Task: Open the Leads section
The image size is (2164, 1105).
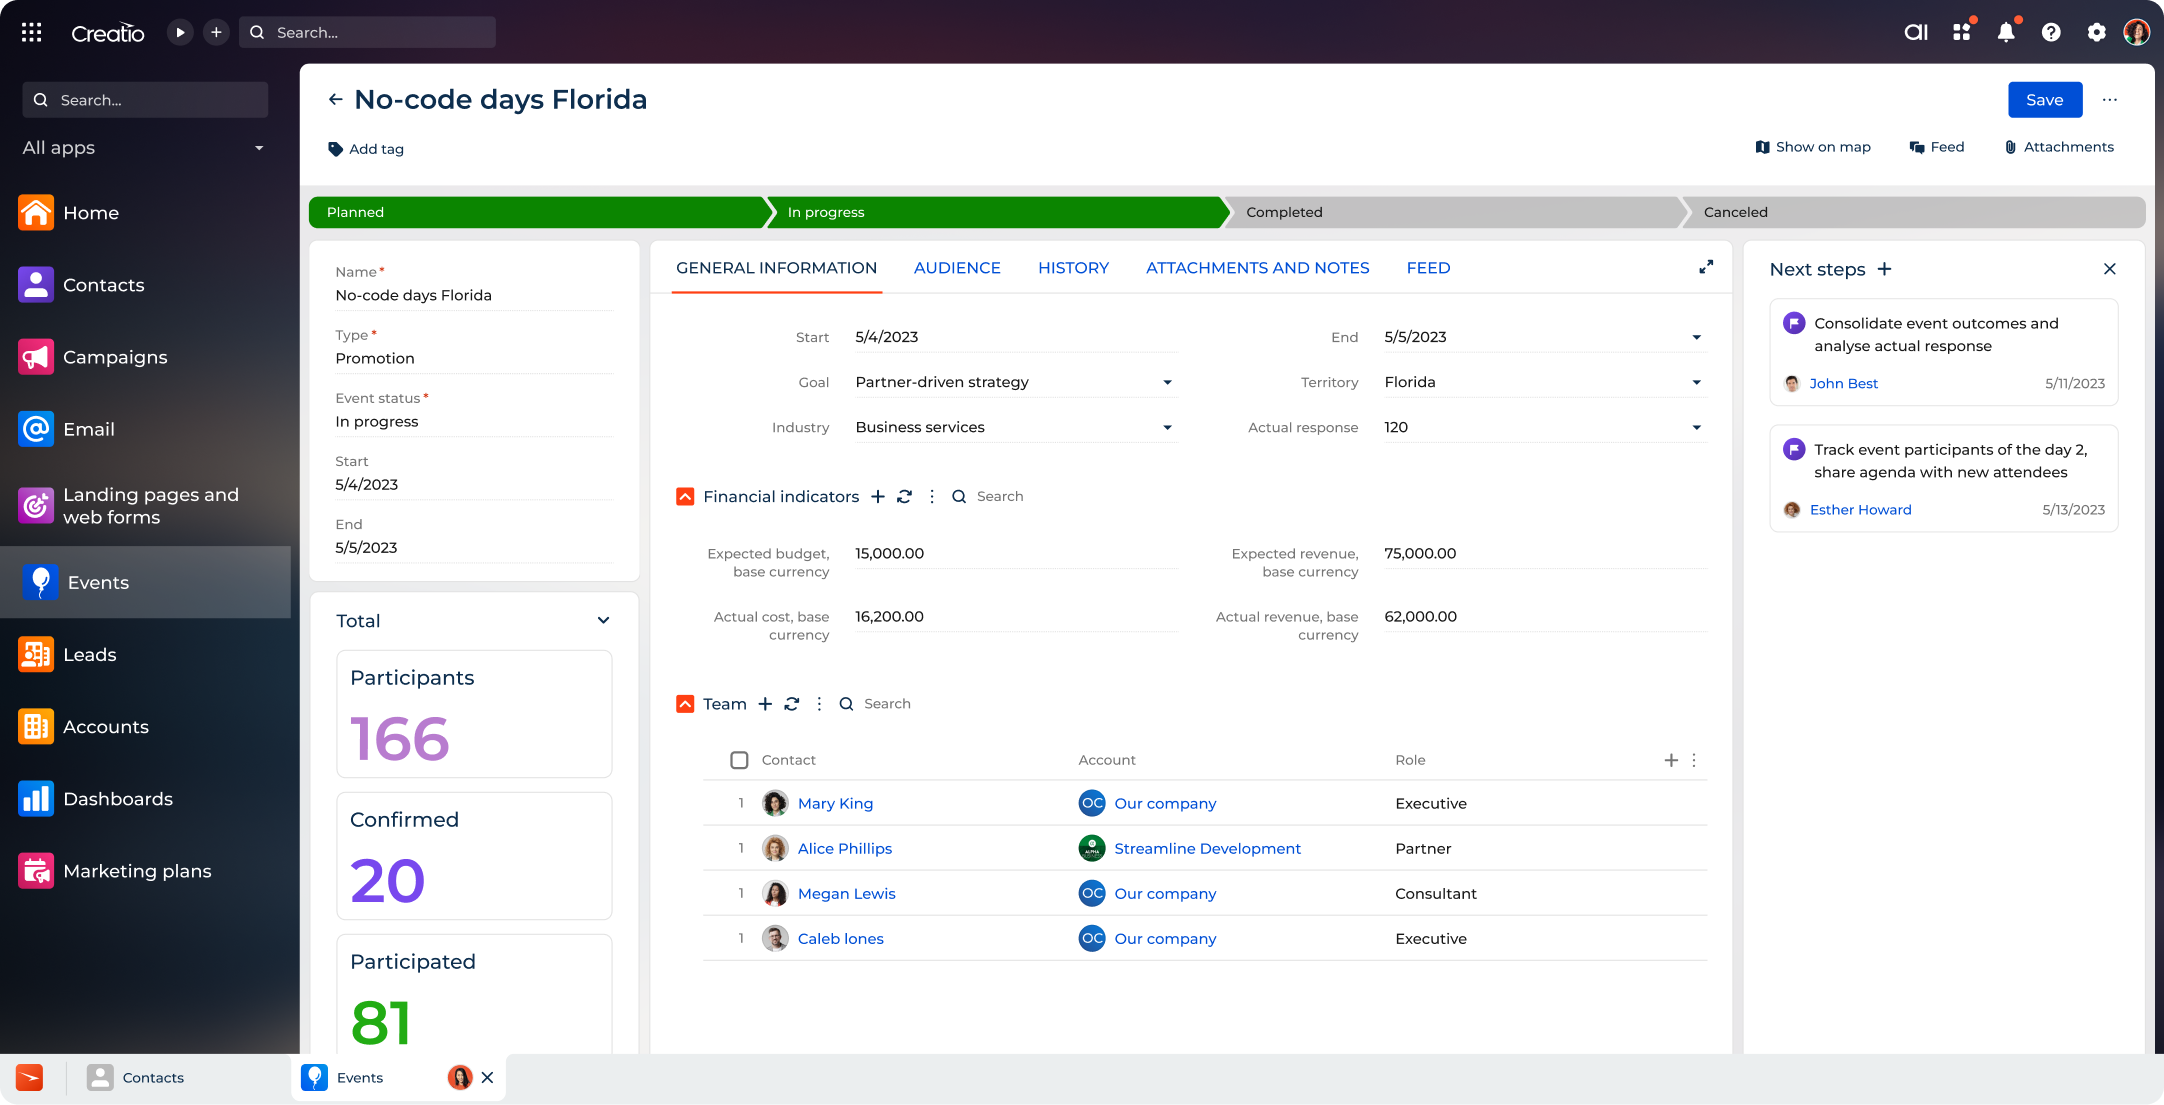Action: [90, 655]
